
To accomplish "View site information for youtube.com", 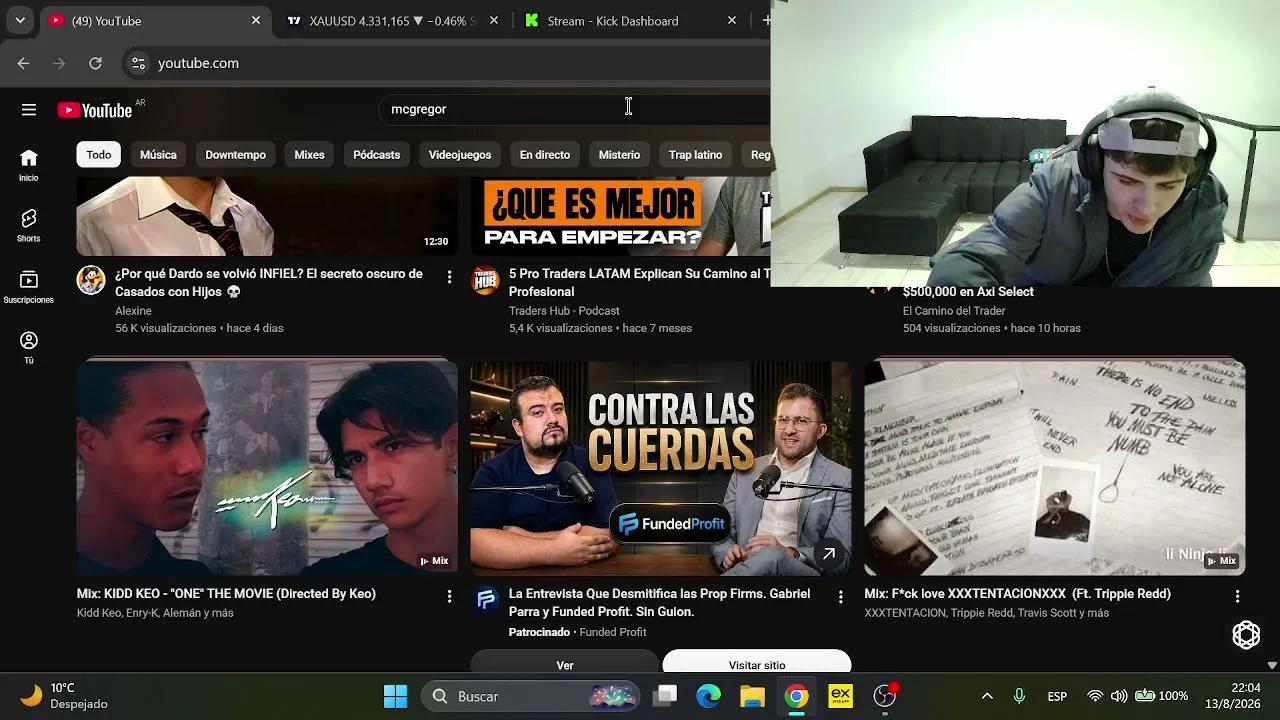I will point(138,63).
